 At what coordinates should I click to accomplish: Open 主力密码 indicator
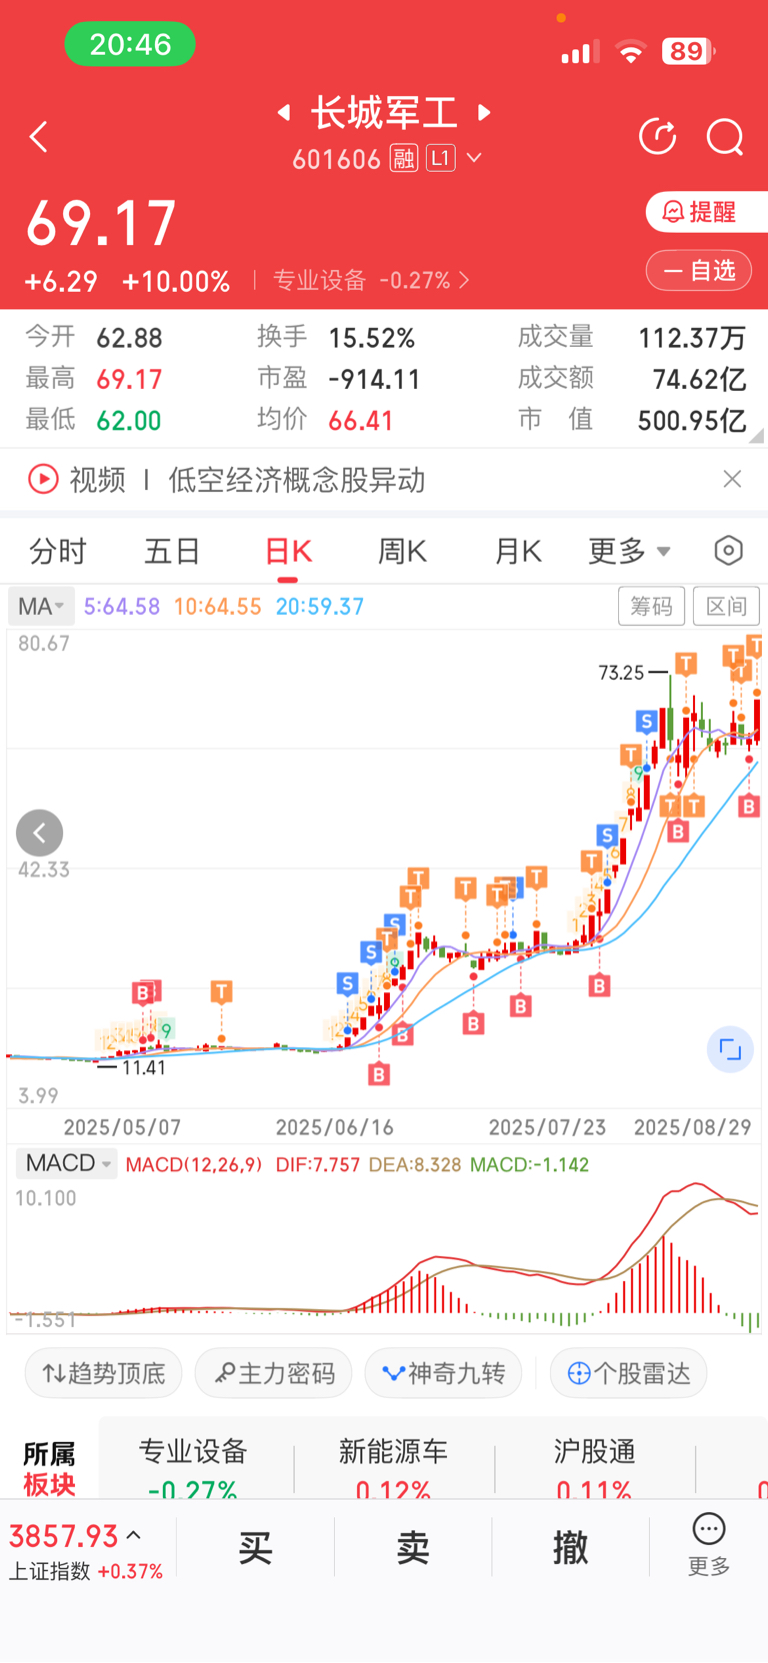point(274,1374)
